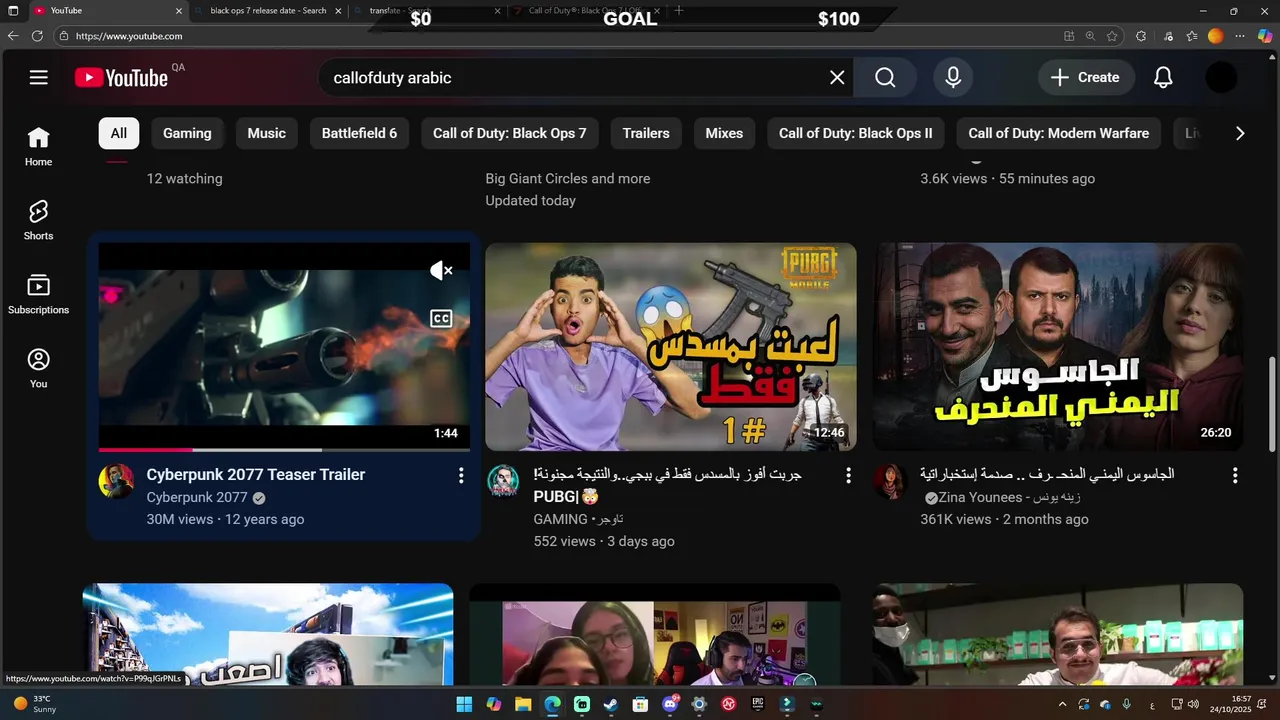Click the Big Giant Circles and more text
The image size is (1280, 720).
point(568,178)
